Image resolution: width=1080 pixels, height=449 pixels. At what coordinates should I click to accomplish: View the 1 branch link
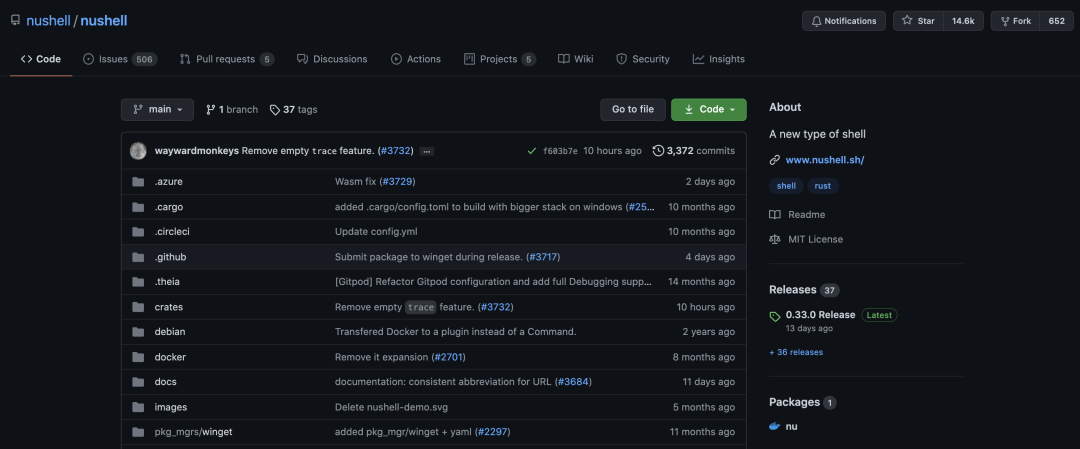click(232, 109)
